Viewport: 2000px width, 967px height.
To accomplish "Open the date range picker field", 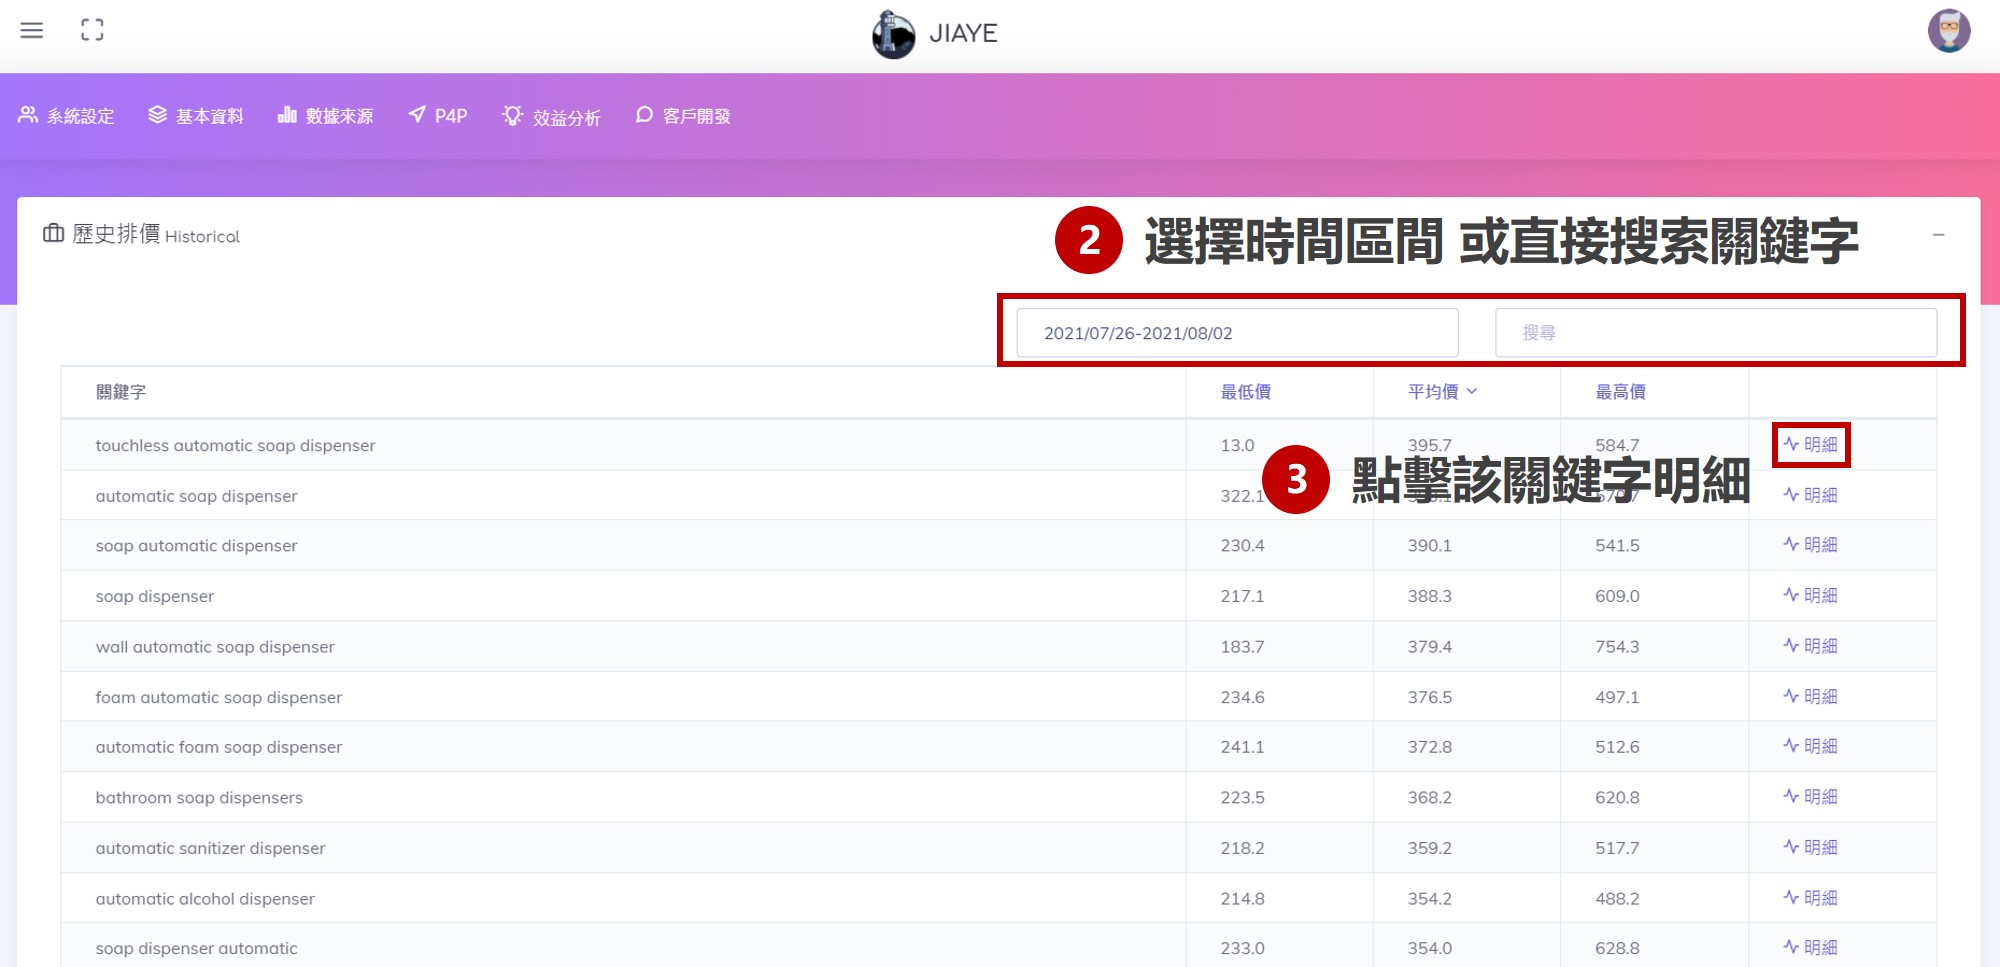I will 1237,333.
